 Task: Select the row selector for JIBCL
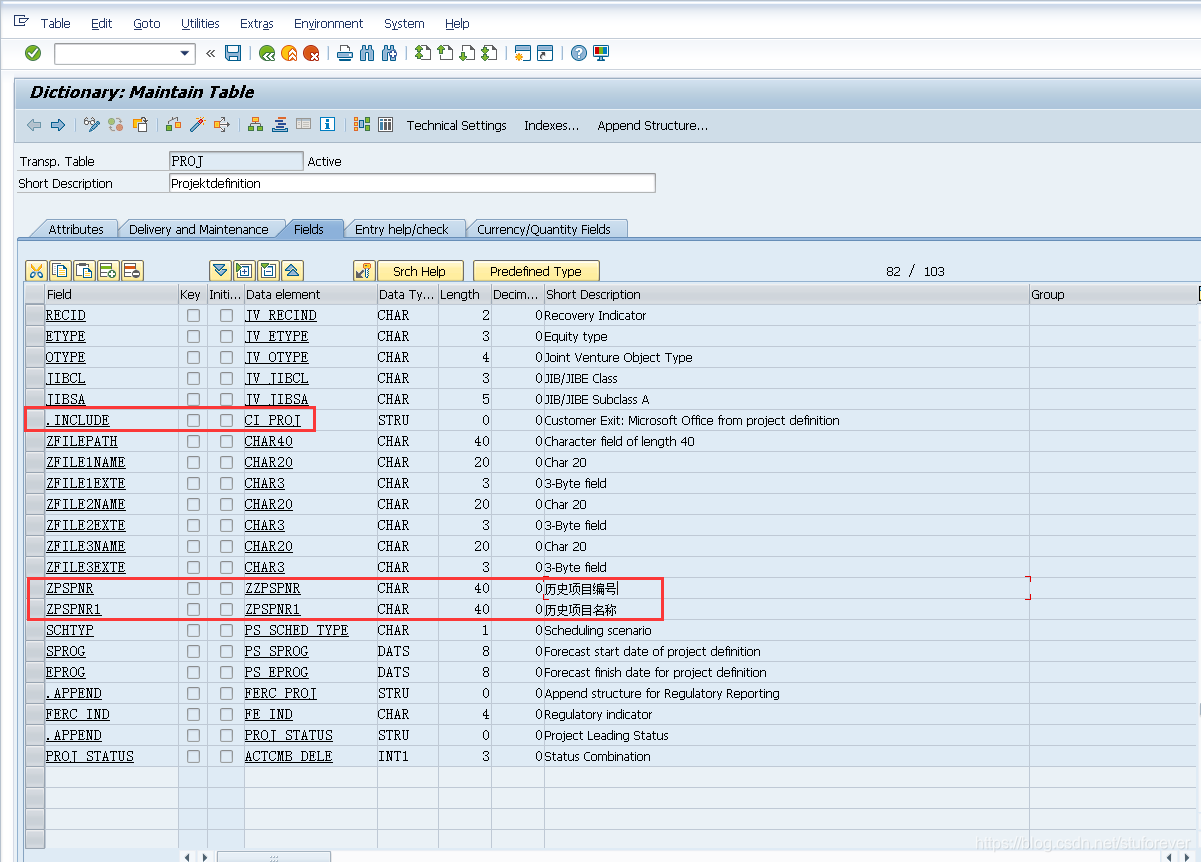click(35, 378)
